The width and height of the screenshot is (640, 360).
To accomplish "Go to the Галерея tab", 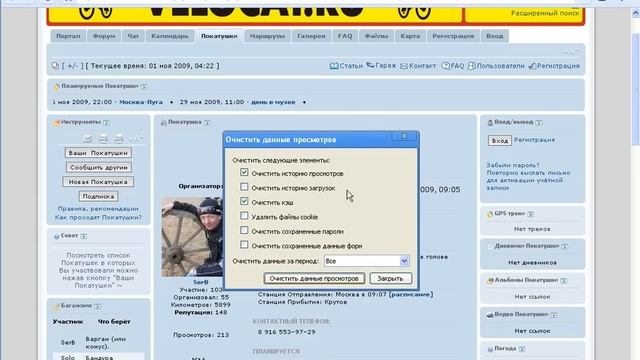I will coord(311,36).
